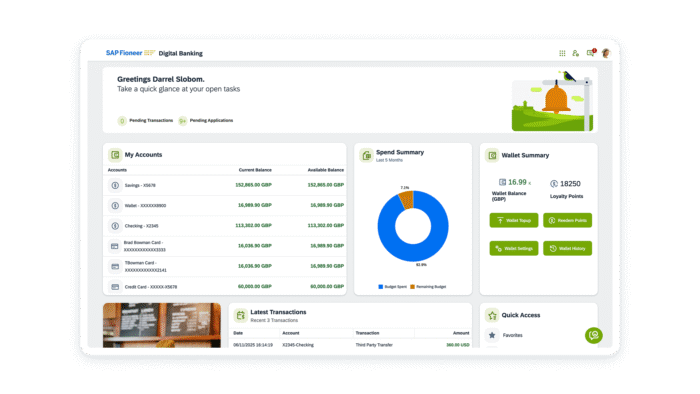
Task: Select Pending Transactions link
Action: pyautogui.click(x=151, y=120)
